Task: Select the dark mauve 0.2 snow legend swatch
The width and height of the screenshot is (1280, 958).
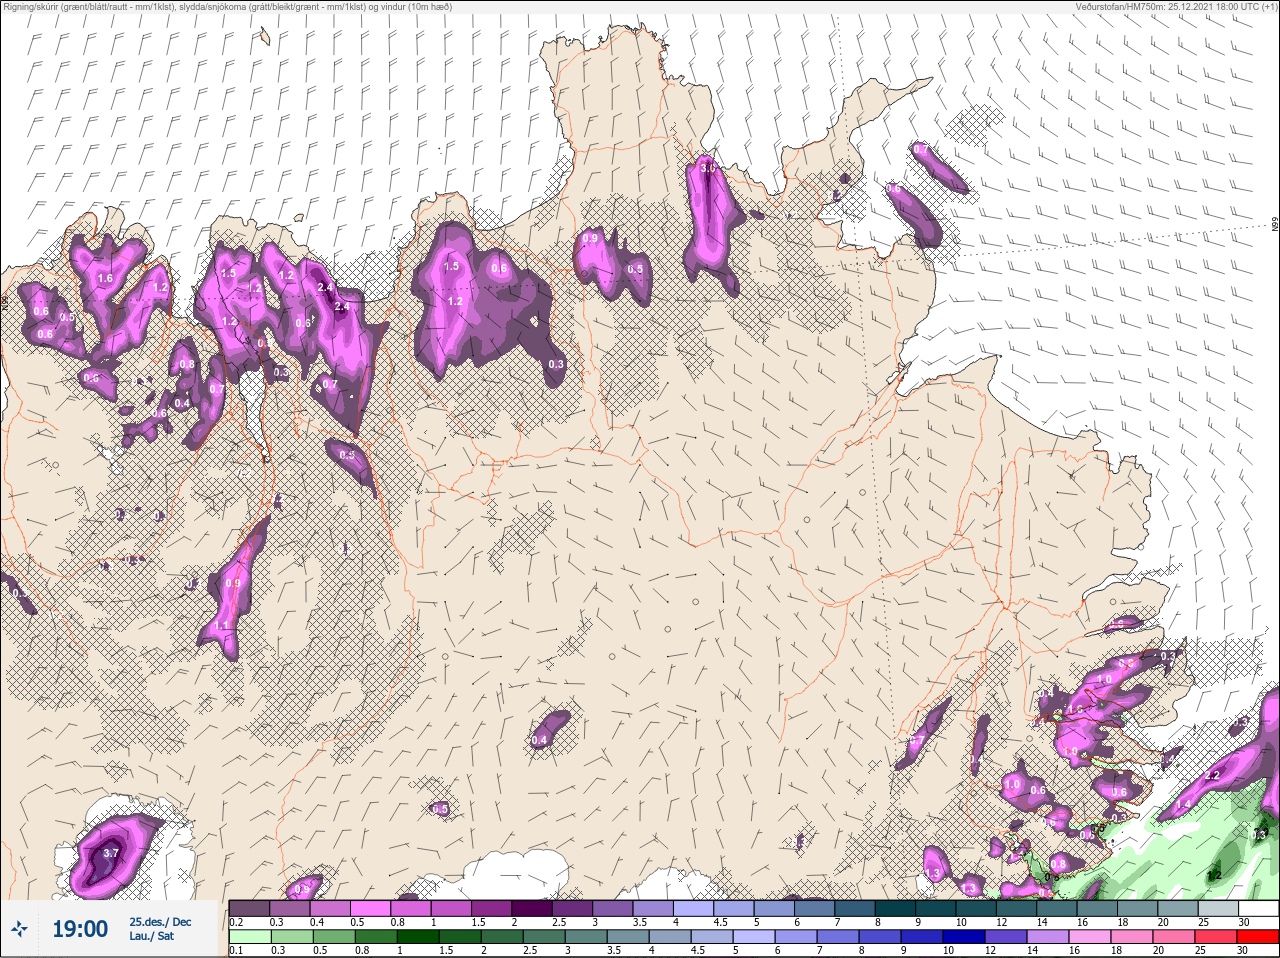Action: (249, 909)
